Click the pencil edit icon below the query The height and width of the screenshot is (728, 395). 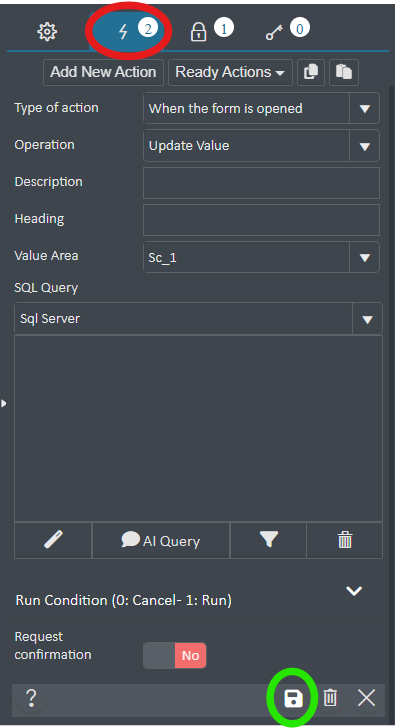pyautogui.click(x=53, y=540)
